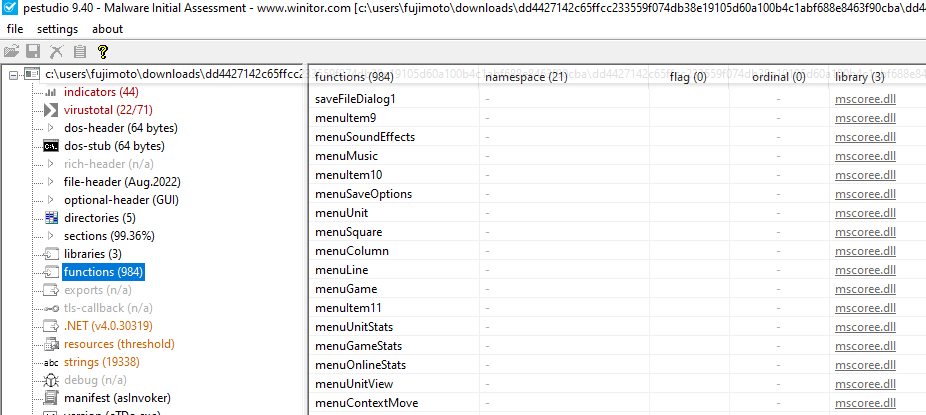
Task: Click the file root node icon
Action: coord(32,74)
